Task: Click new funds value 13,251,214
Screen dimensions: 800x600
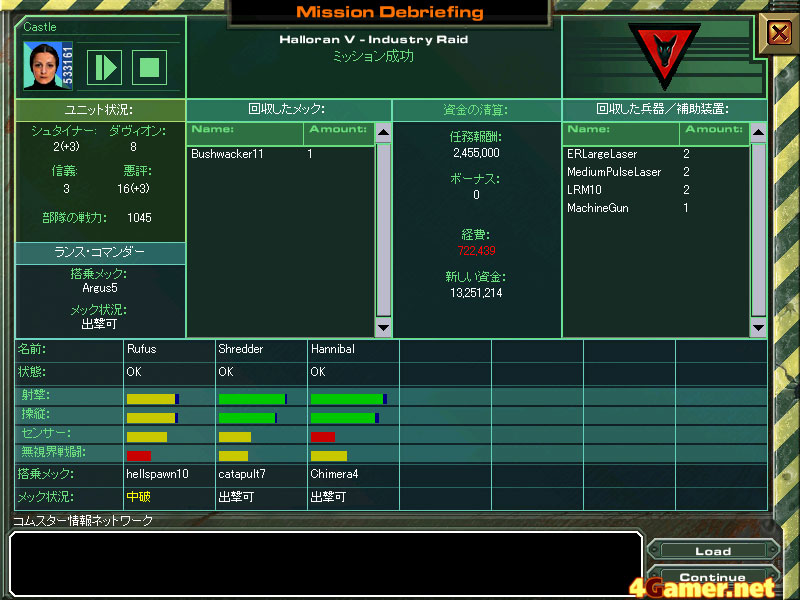Action: (x=476, y=293)
